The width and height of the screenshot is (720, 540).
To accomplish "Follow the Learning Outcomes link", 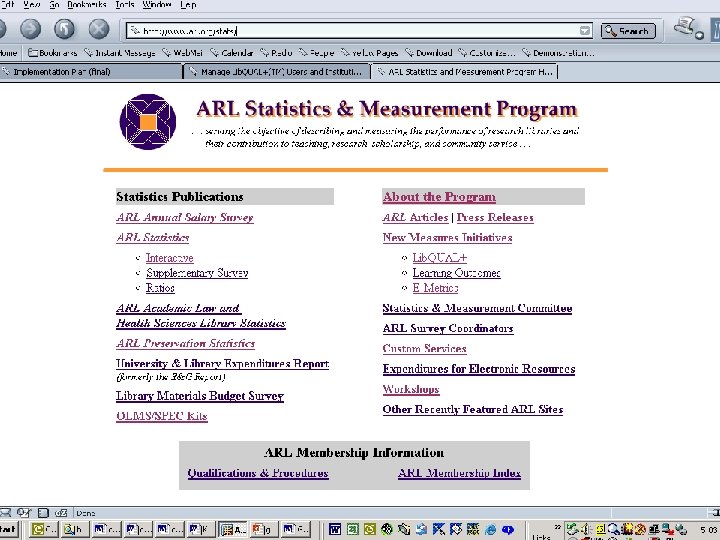I will tap(456, 273).
